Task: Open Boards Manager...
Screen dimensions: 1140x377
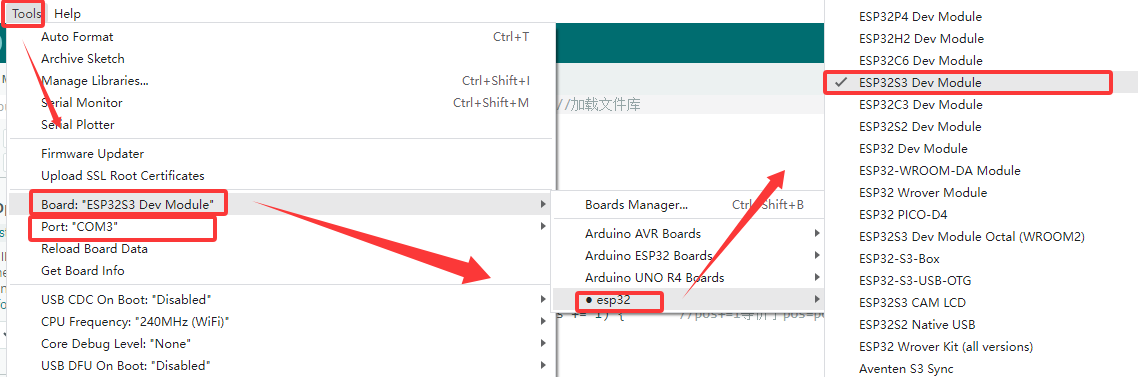Action: click(689, 205)
